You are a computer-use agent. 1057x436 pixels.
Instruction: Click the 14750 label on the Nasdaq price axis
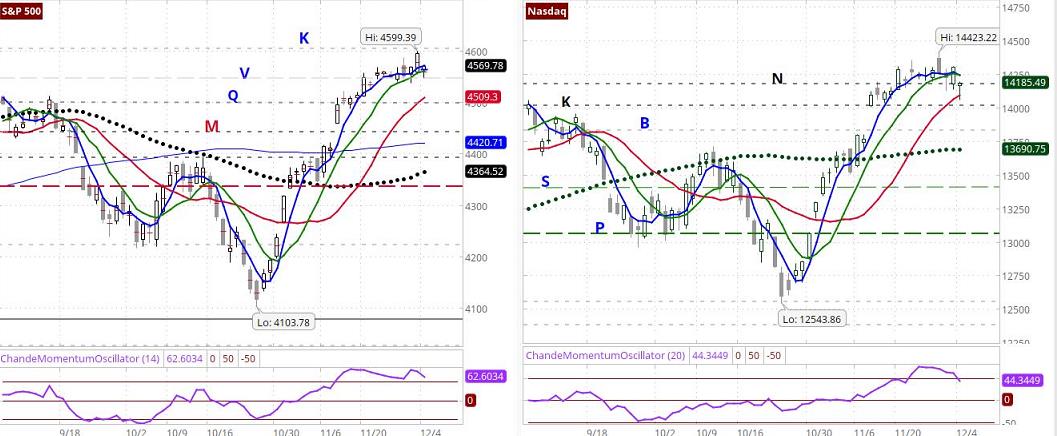pos(1017,8)
